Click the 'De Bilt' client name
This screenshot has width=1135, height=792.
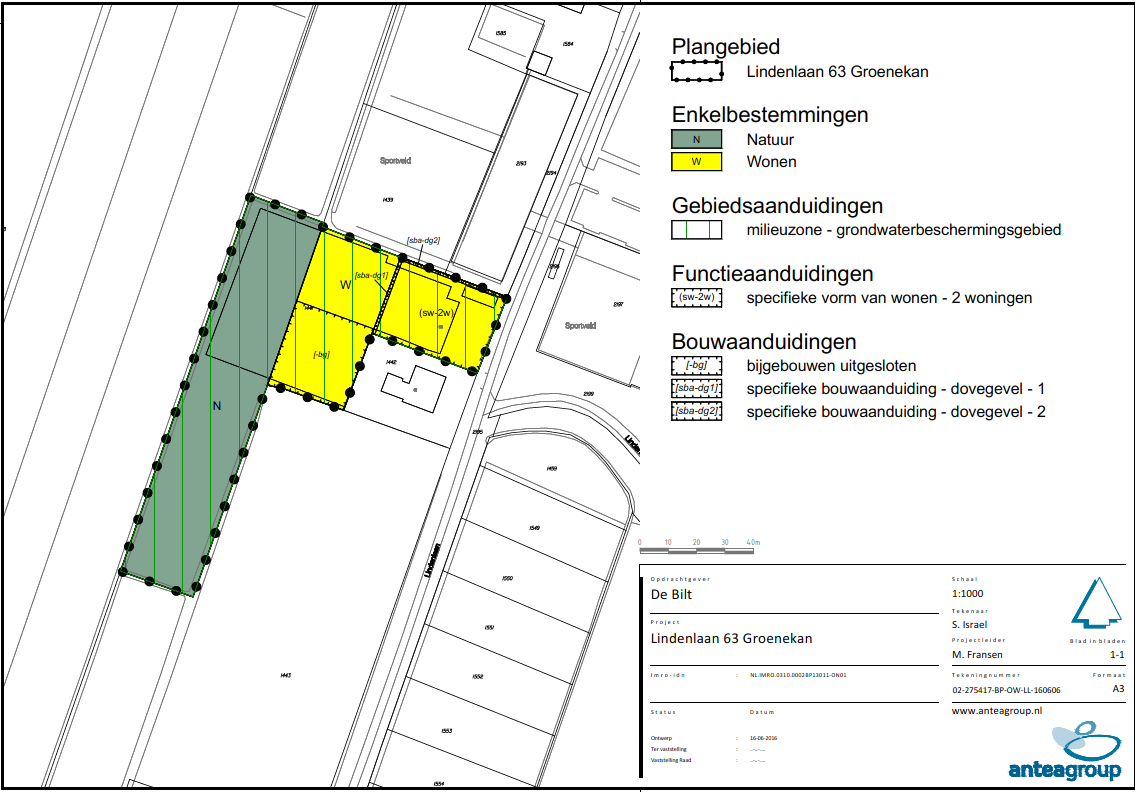[671, 594]
